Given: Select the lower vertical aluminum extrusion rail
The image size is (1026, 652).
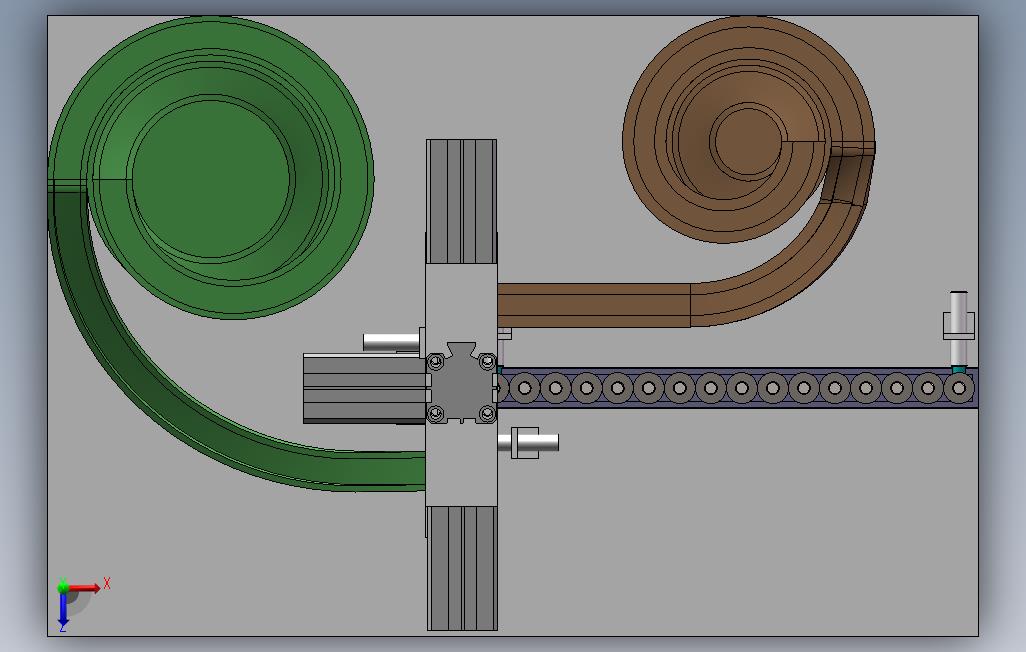Looking at the screenshot, I should (x=462, y=568).
